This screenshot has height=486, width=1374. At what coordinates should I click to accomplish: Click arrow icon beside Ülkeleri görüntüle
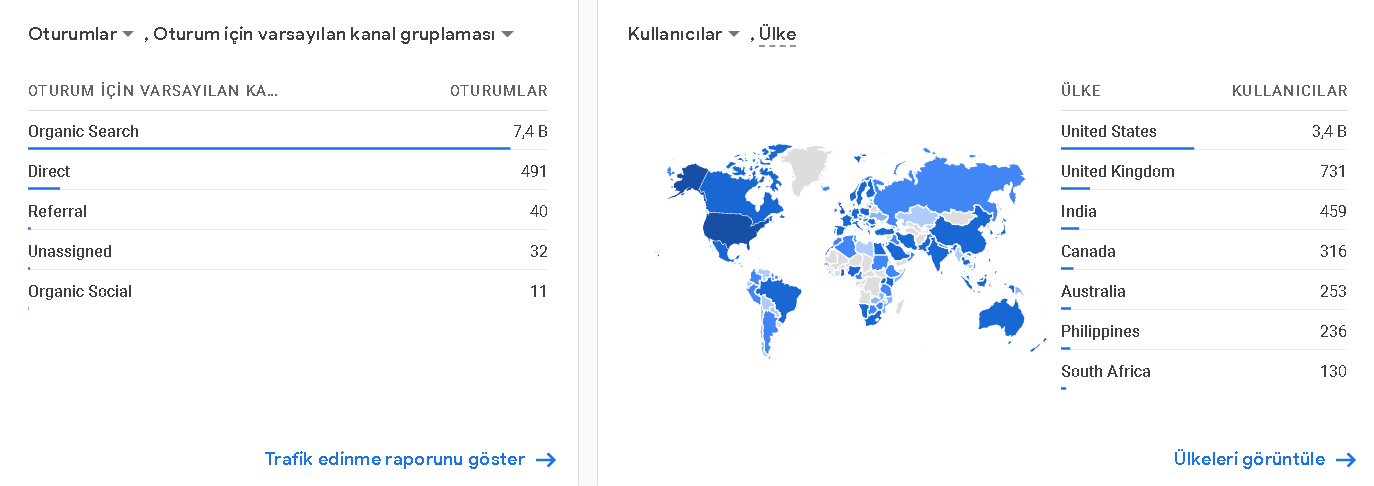(1346, 460)
